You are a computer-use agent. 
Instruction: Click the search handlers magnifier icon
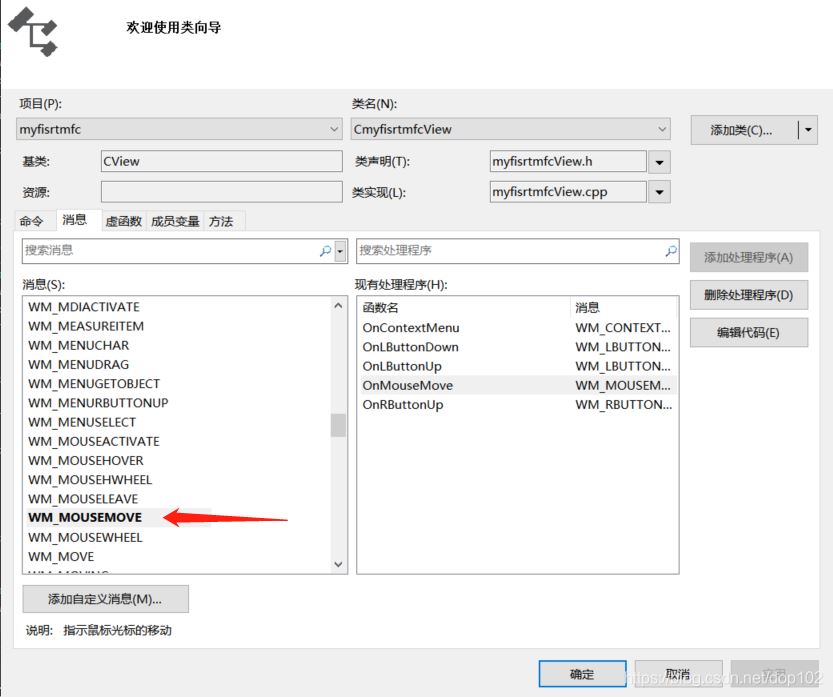pos(671,251)
